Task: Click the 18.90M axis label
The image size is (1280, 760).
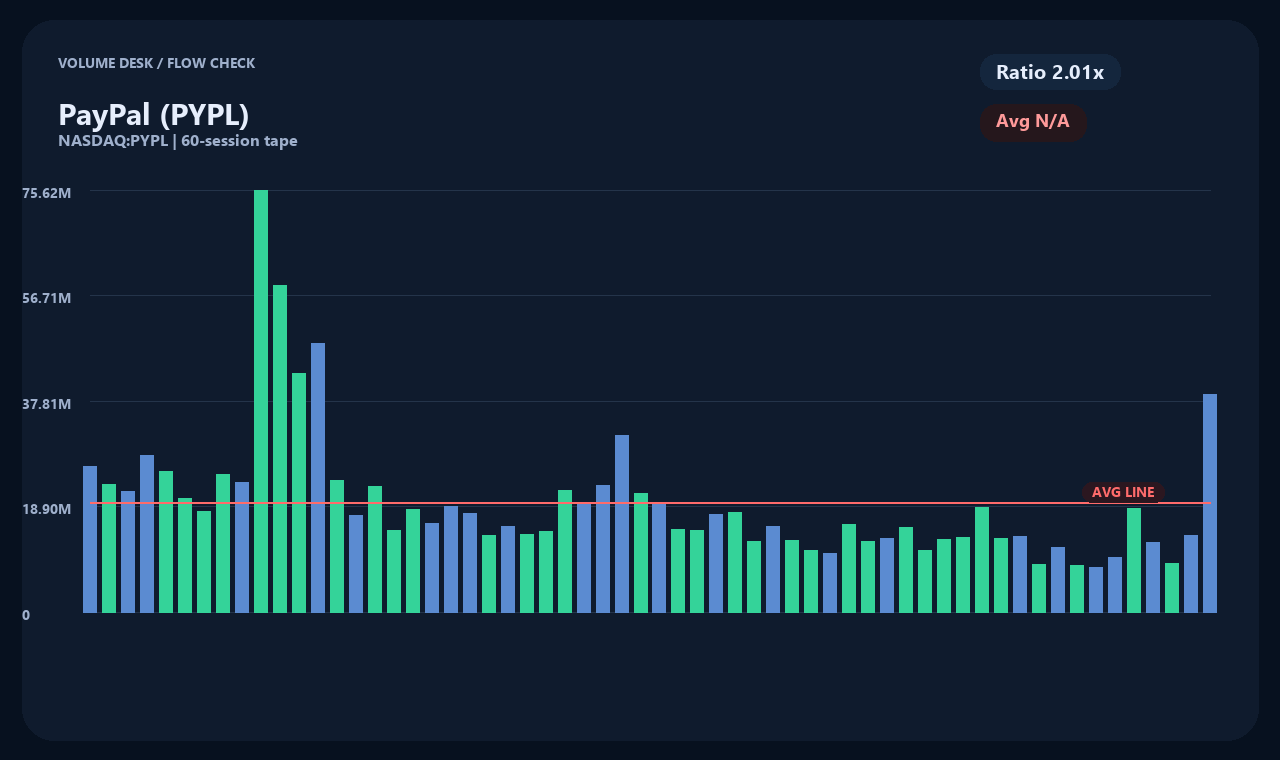Action: [x=47, y=509]
